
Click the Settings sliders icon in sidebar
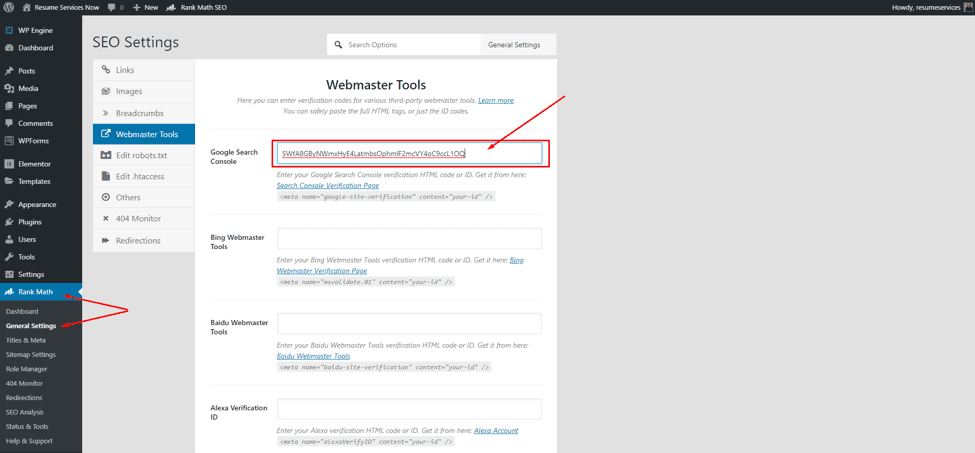(9, 274)
